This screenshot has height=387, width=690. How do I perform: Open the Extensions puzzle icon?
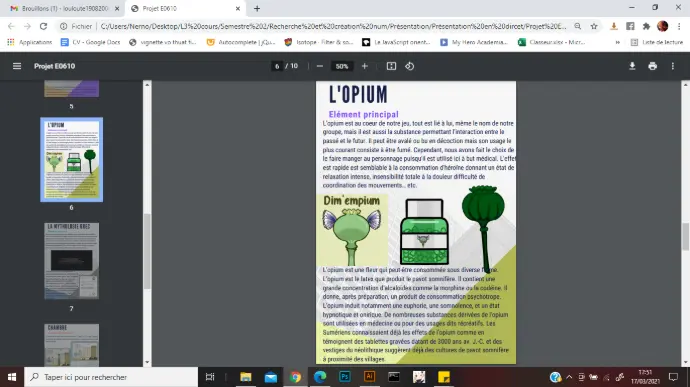(646, 26)
